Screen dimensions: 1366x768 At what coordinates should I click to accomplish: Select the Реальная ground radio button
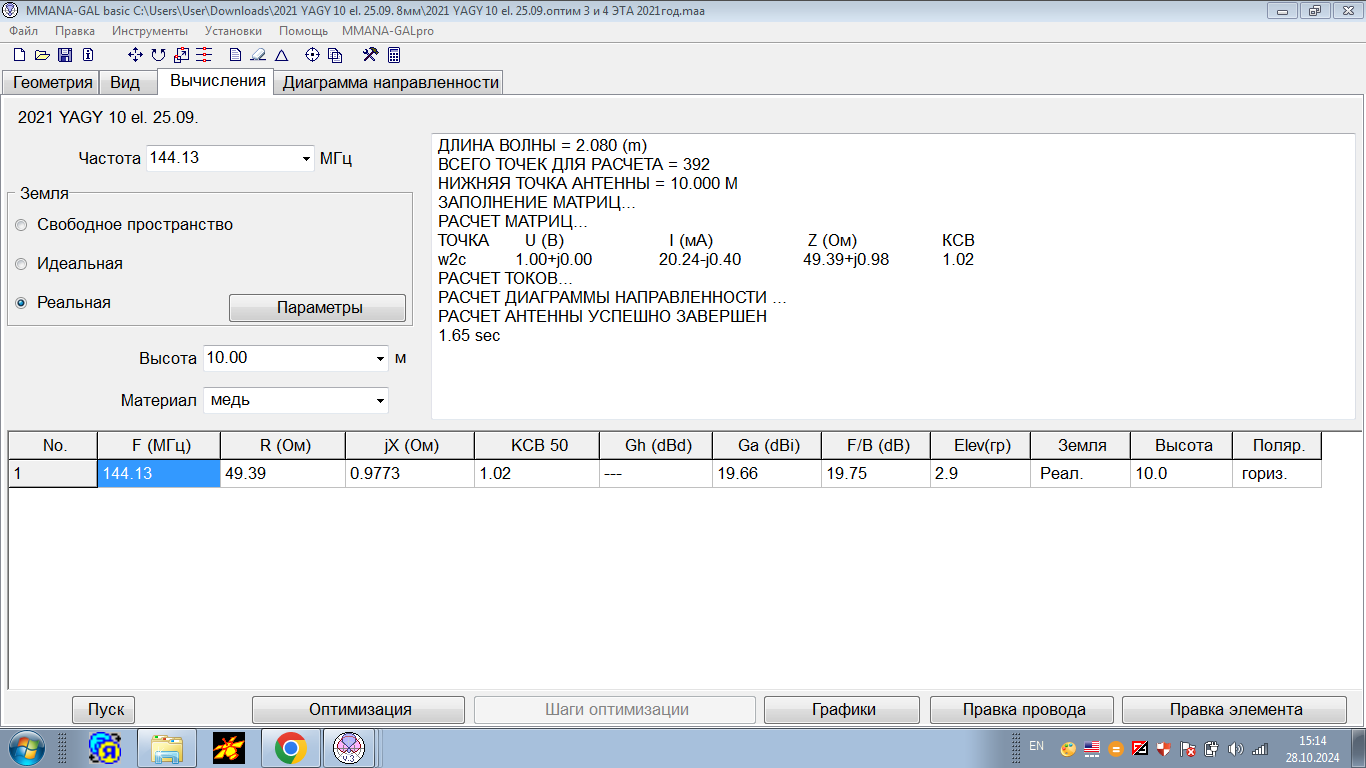(22, 303)
